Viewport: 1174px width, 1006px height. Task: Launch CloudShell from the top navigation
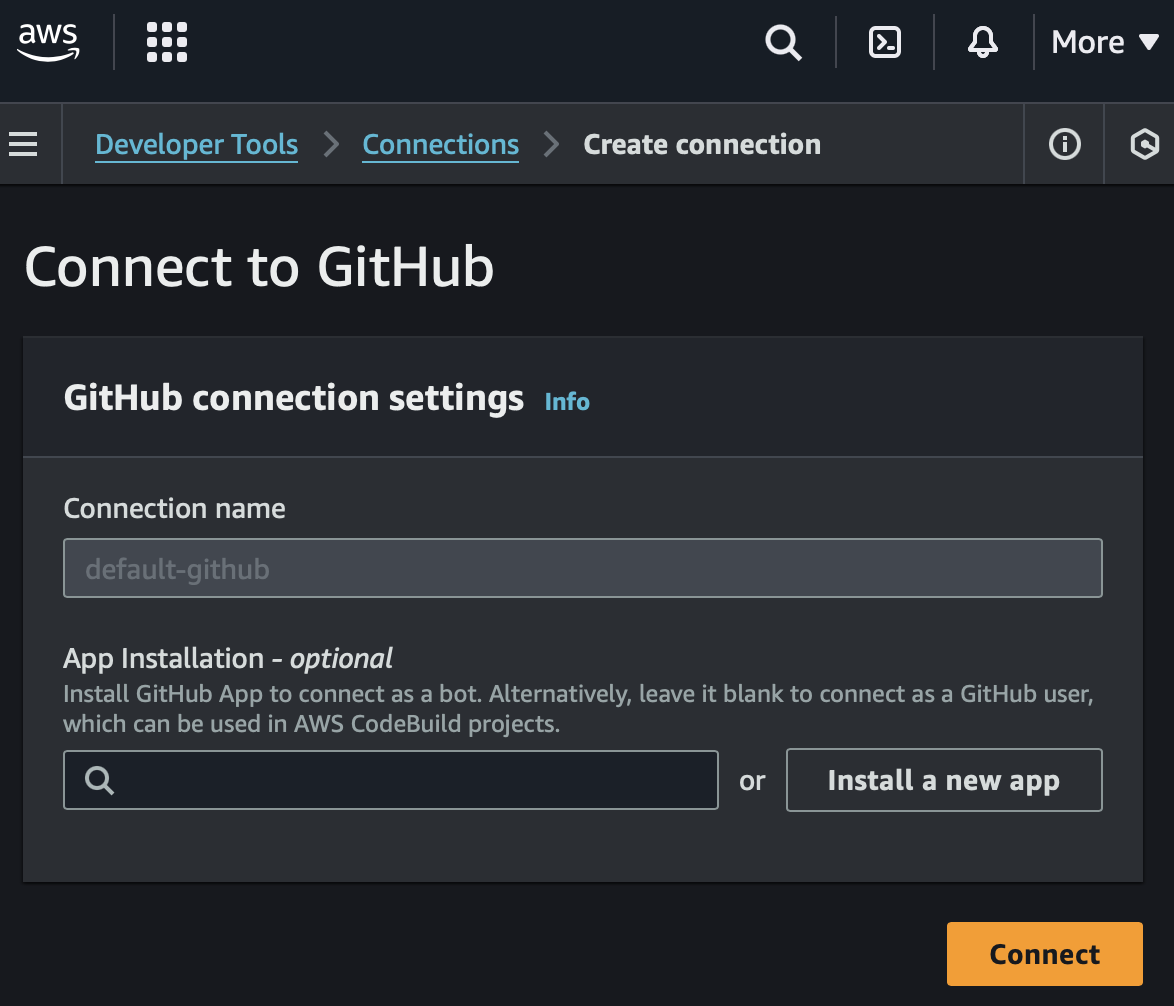point(883,42)
